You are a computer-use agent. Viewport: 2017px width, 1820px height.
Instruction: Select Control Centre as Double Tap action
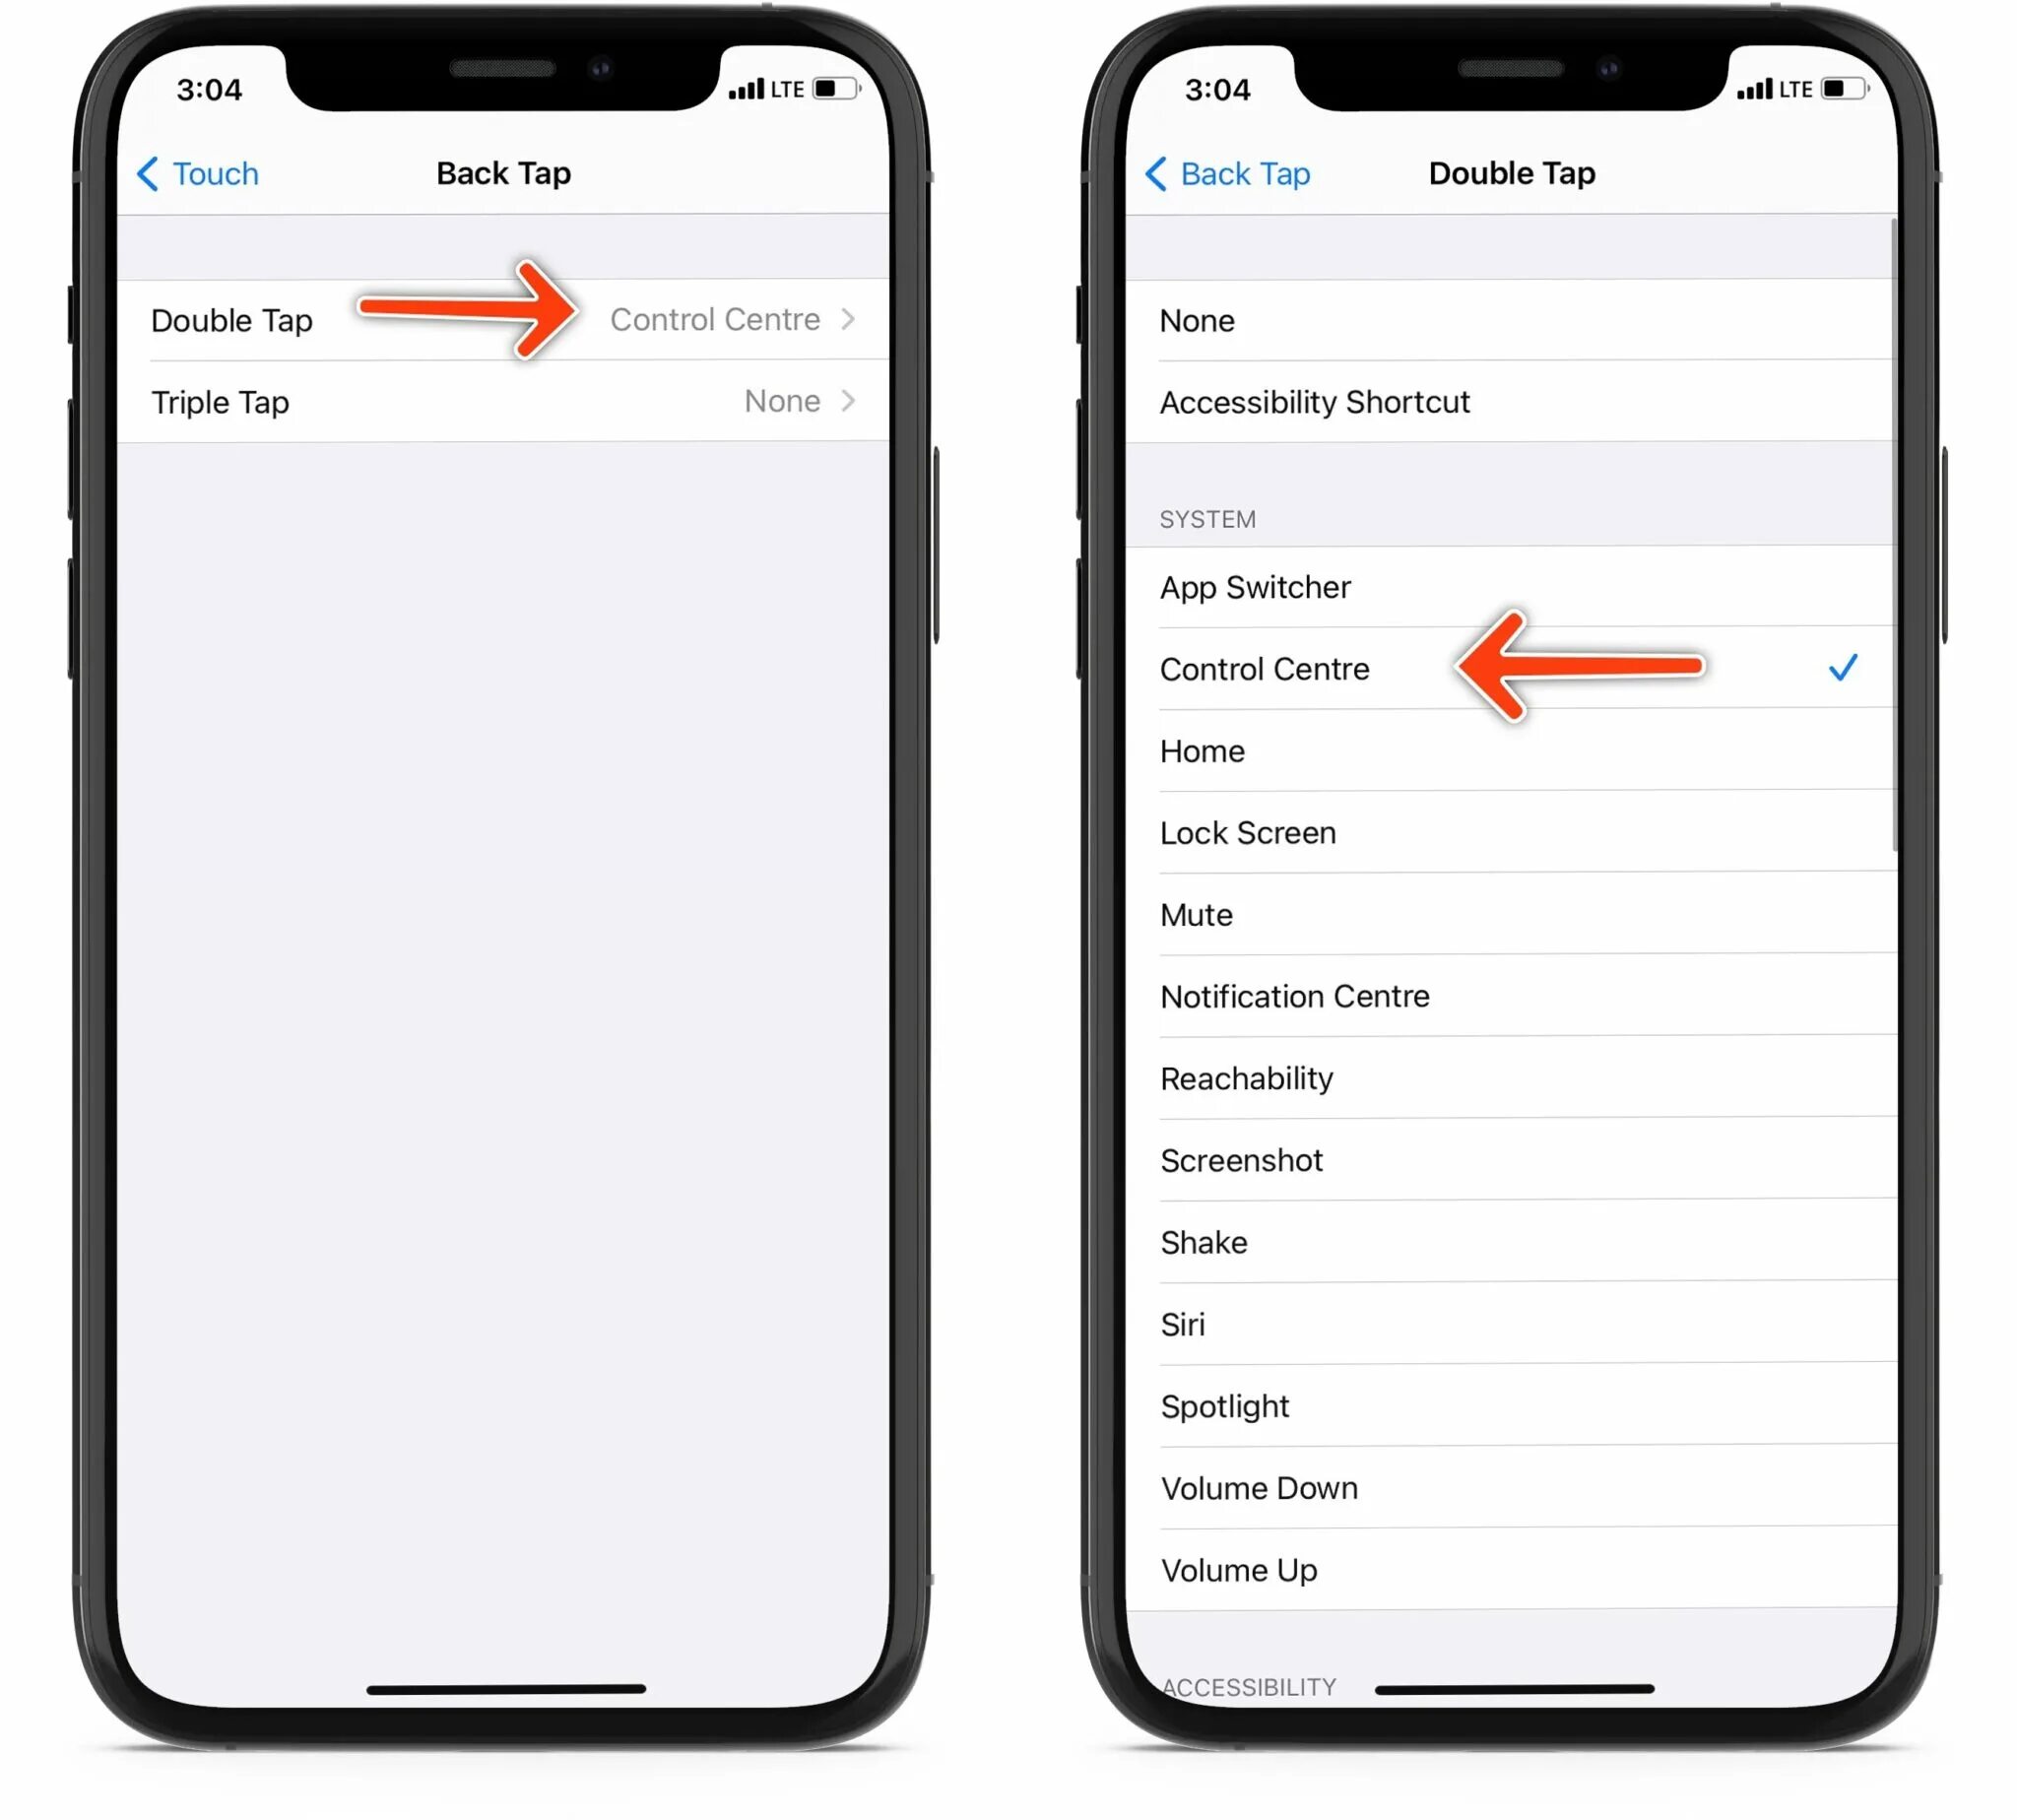1265,668
